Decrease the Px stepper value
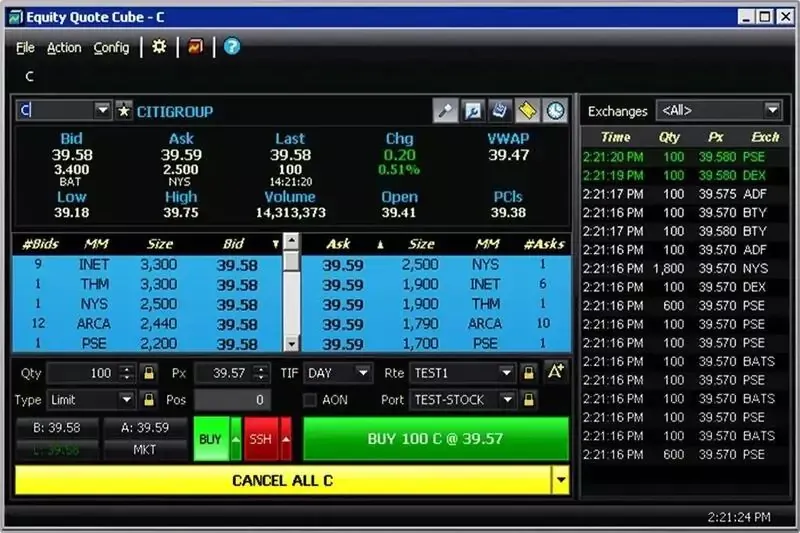The width and height of the screenshot is (800, 533). click(x=261, y=378)
